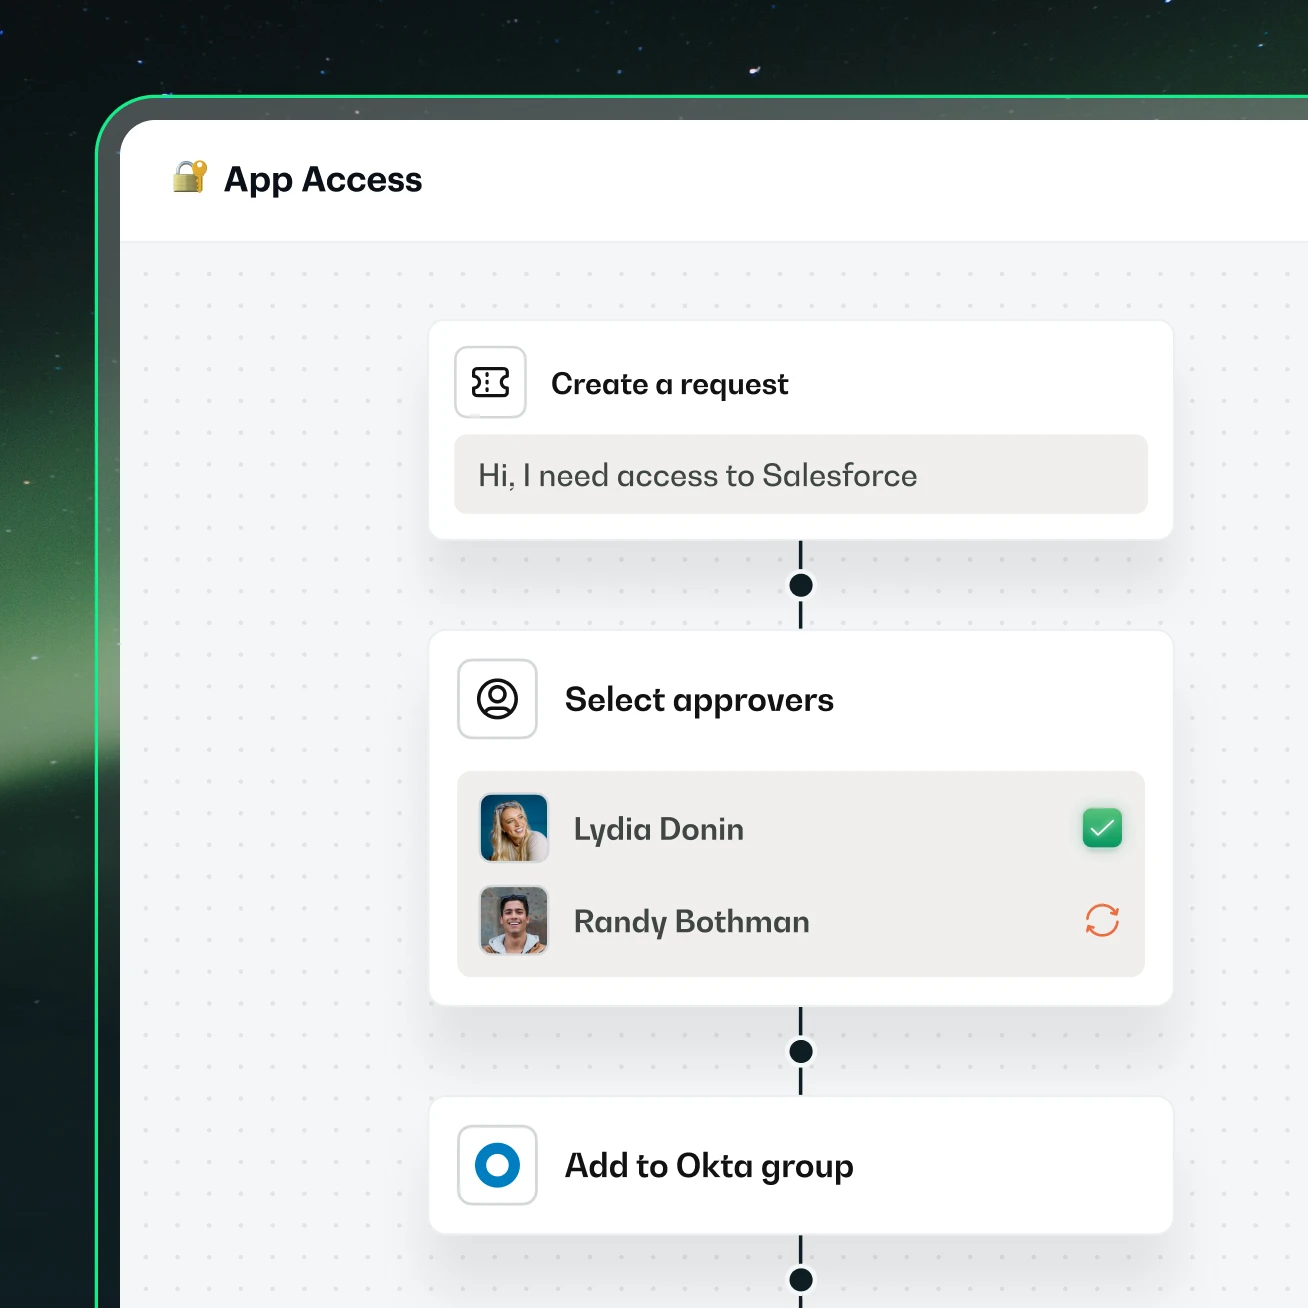The image size is (1308, 1308).
Task: Click the connector dot between request and approvers
Action: click(800, 584)
